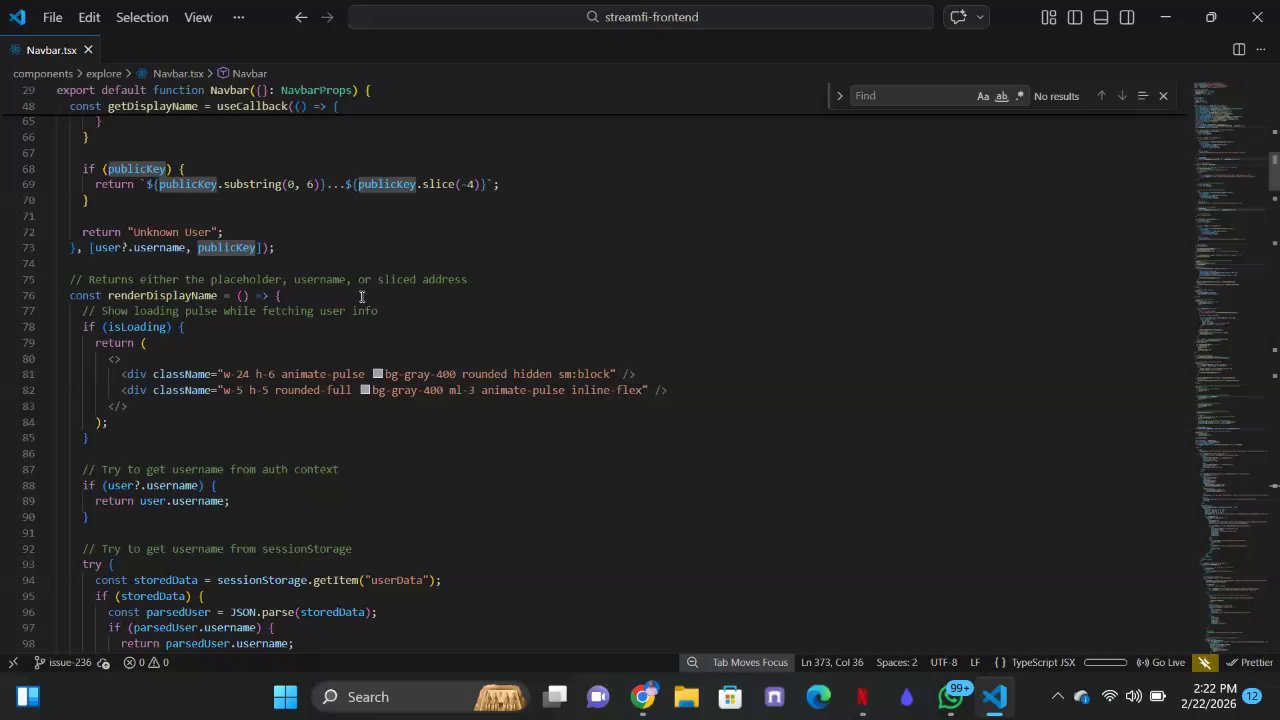The height and width of the screenshot is (720, 1280).
Task: Open the Selection menu
Action: pos(142,17)
